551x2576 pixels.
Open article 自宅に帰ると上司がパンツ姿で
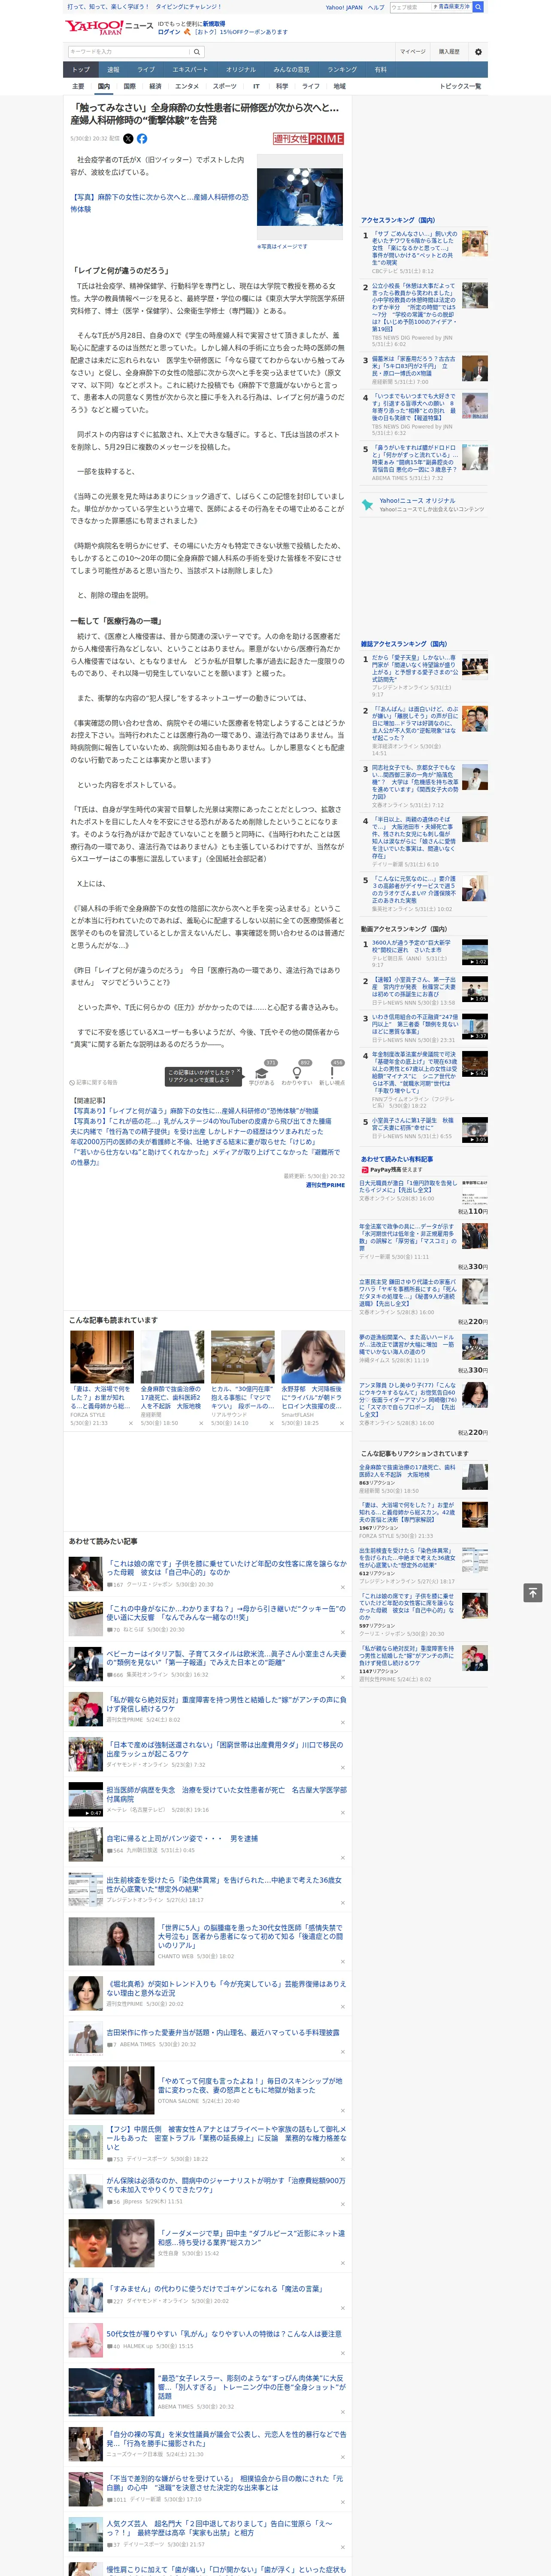(x=182, y=1838)
